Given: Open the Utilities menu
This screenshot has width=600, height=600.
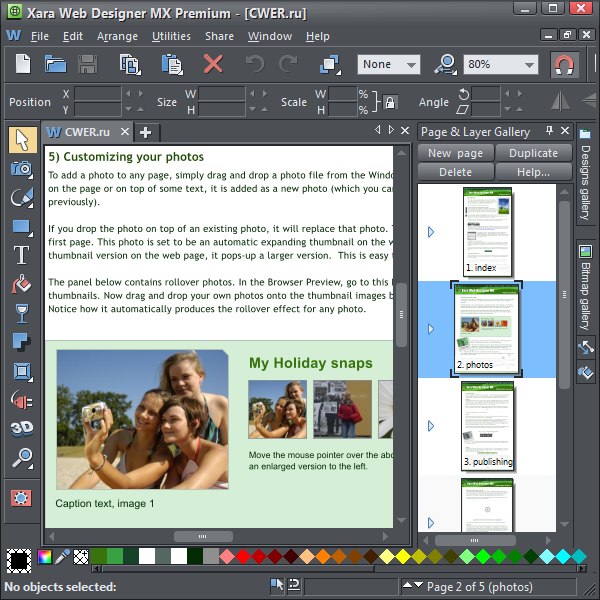Looking at the screenshot, I should (x=171, y=36).
